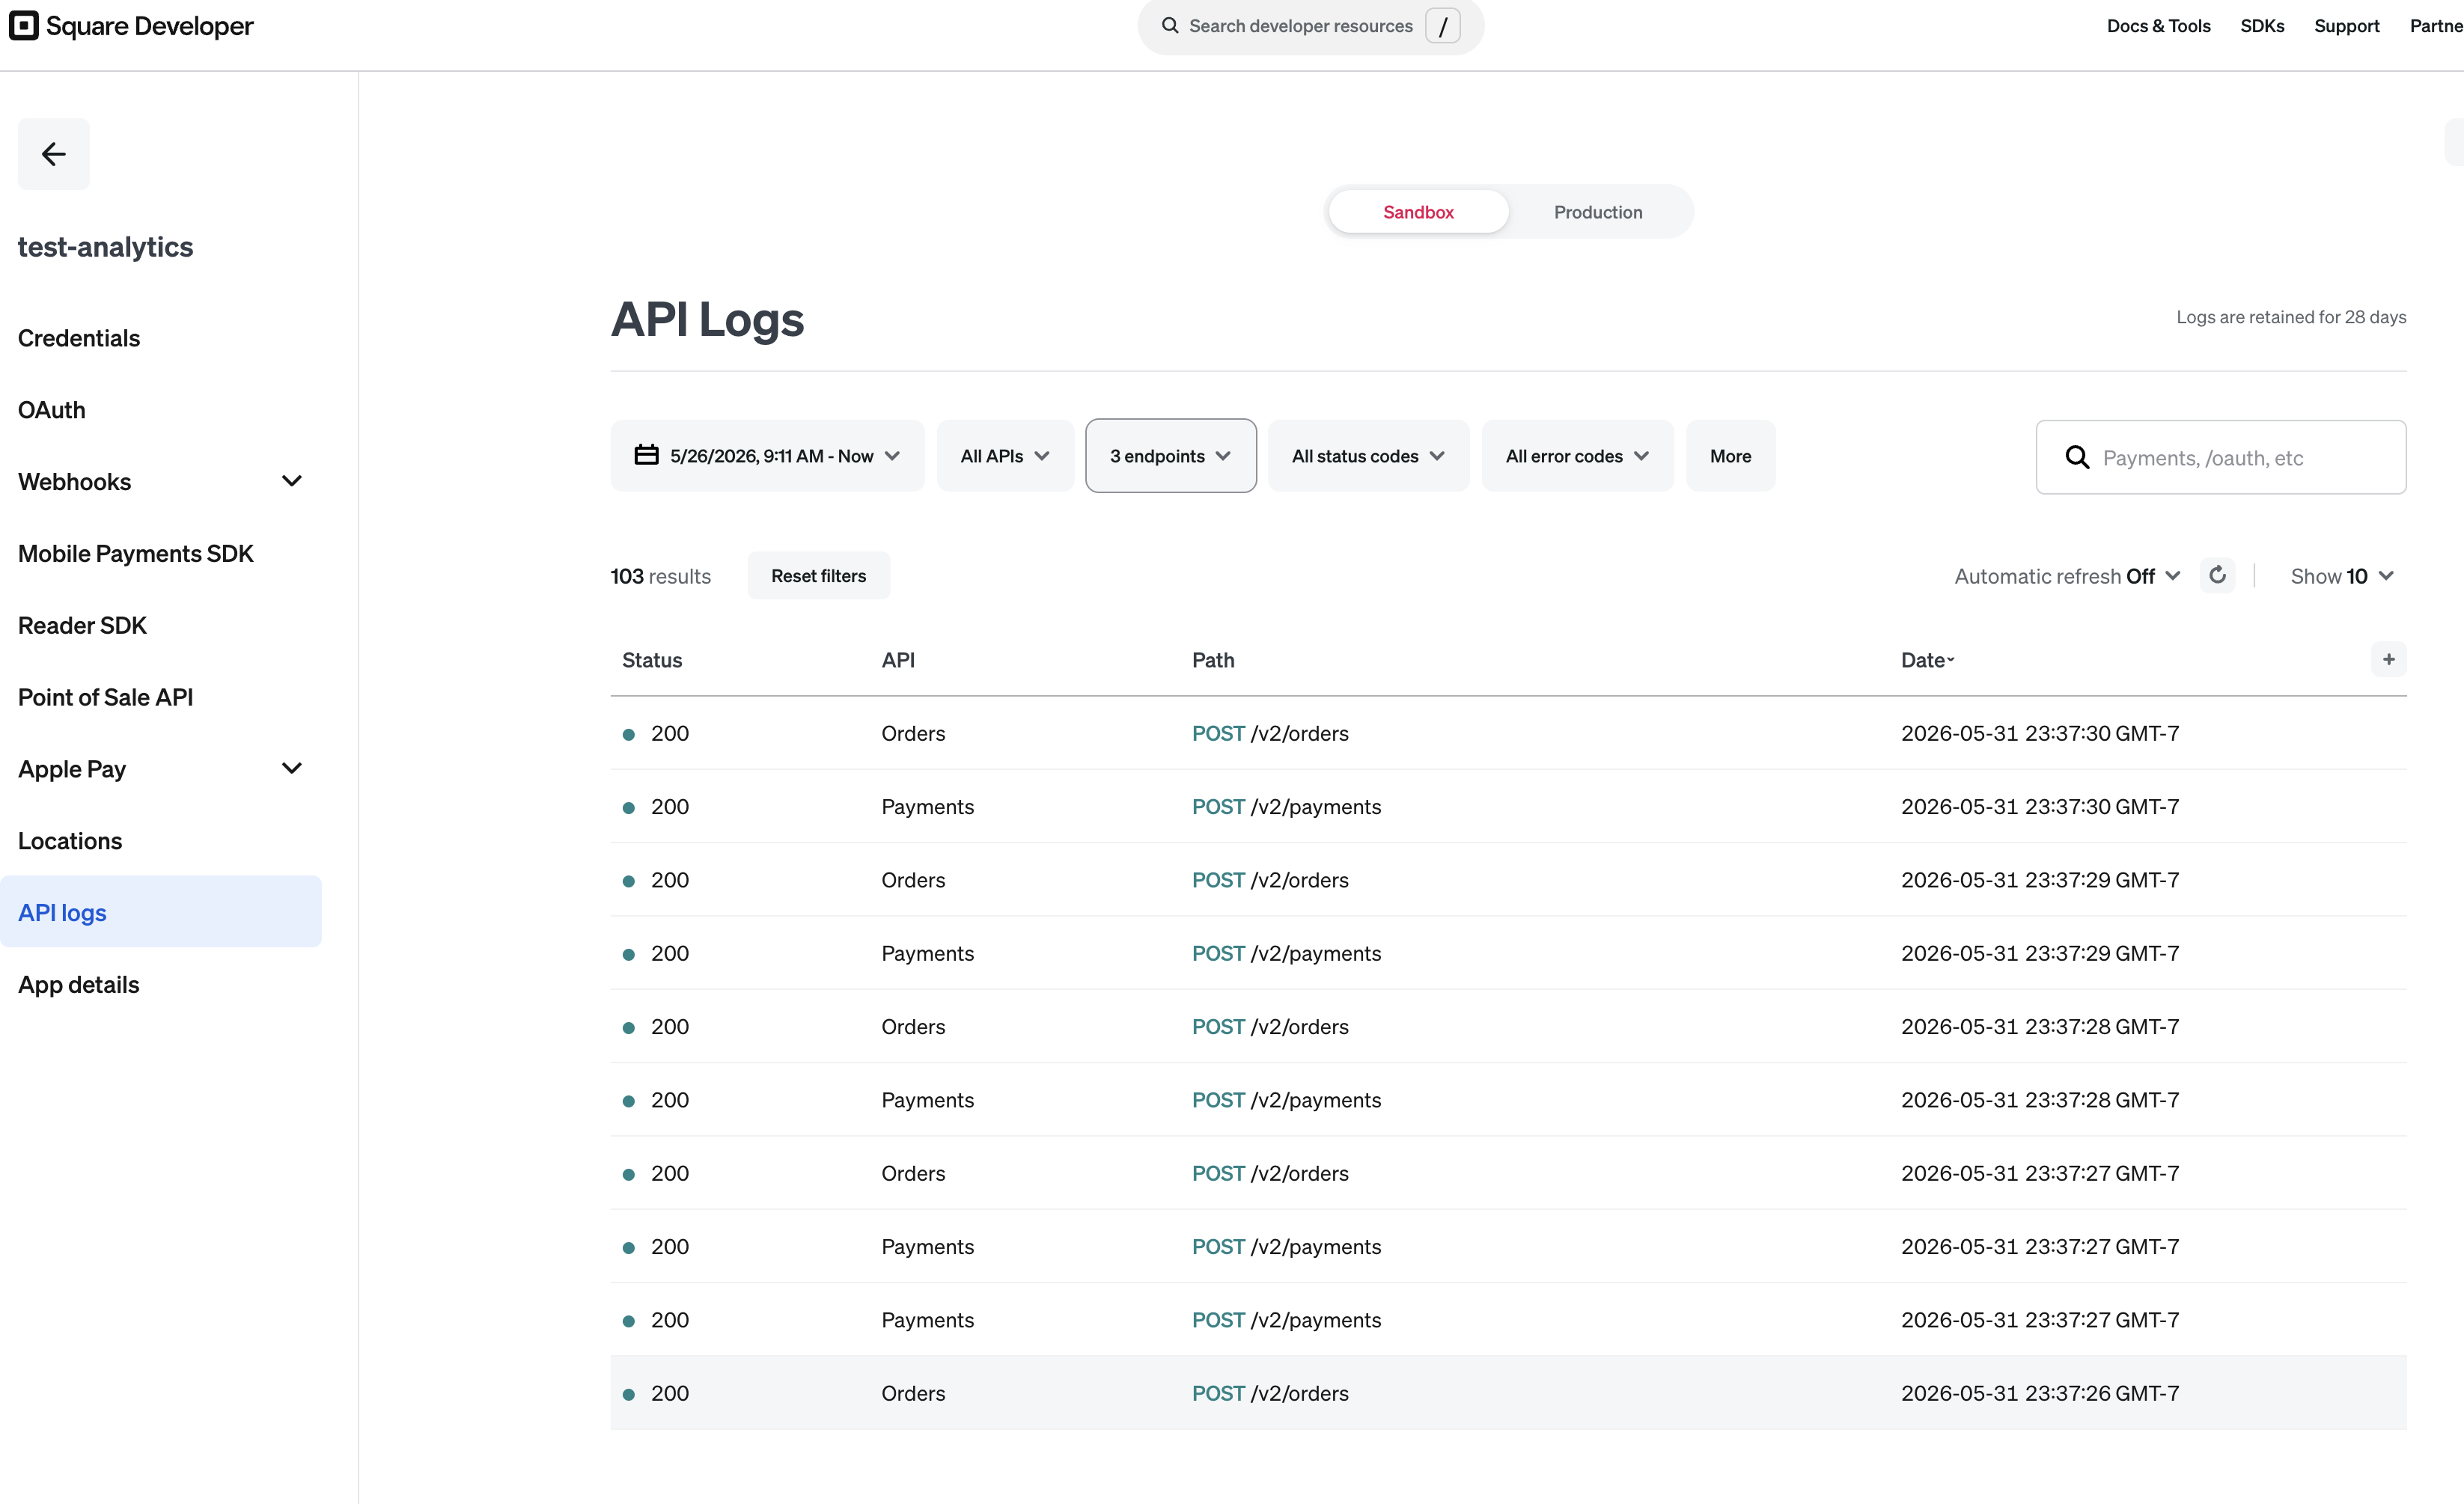2464x1504 pixels.
Task: Click the Path column header
Action: (x=1213, y=660)
